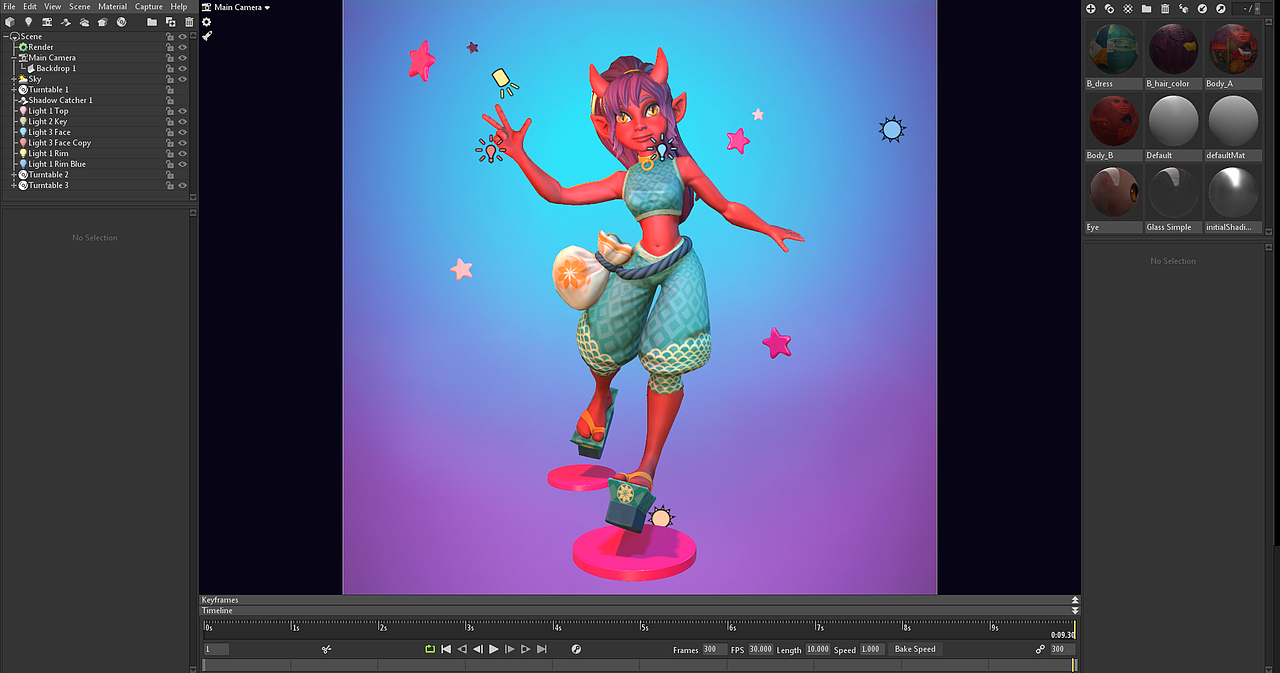This screenshot has width=1280, height=673.
Task: Play the animation
Action: point(494,649)
